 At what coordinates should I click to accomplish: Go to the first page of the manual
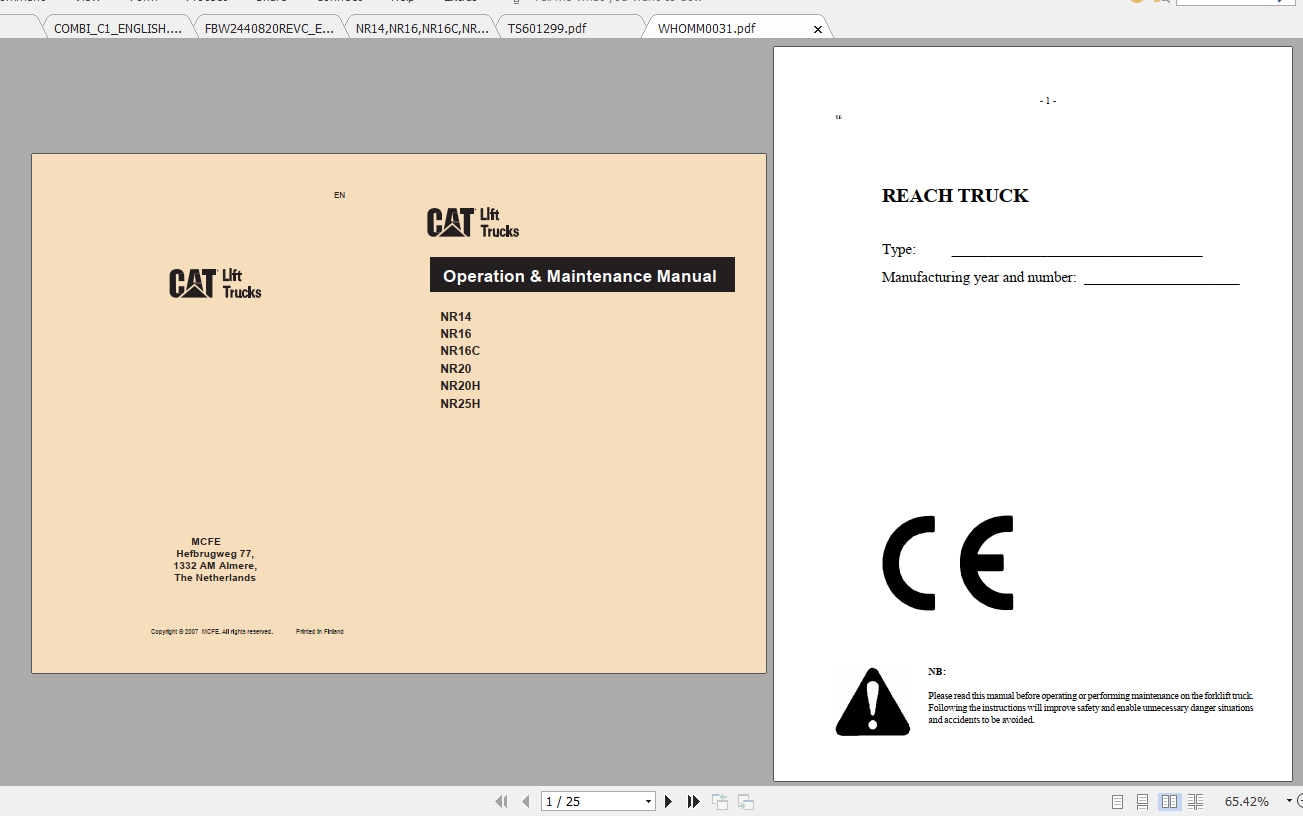(x=503, y=801)
